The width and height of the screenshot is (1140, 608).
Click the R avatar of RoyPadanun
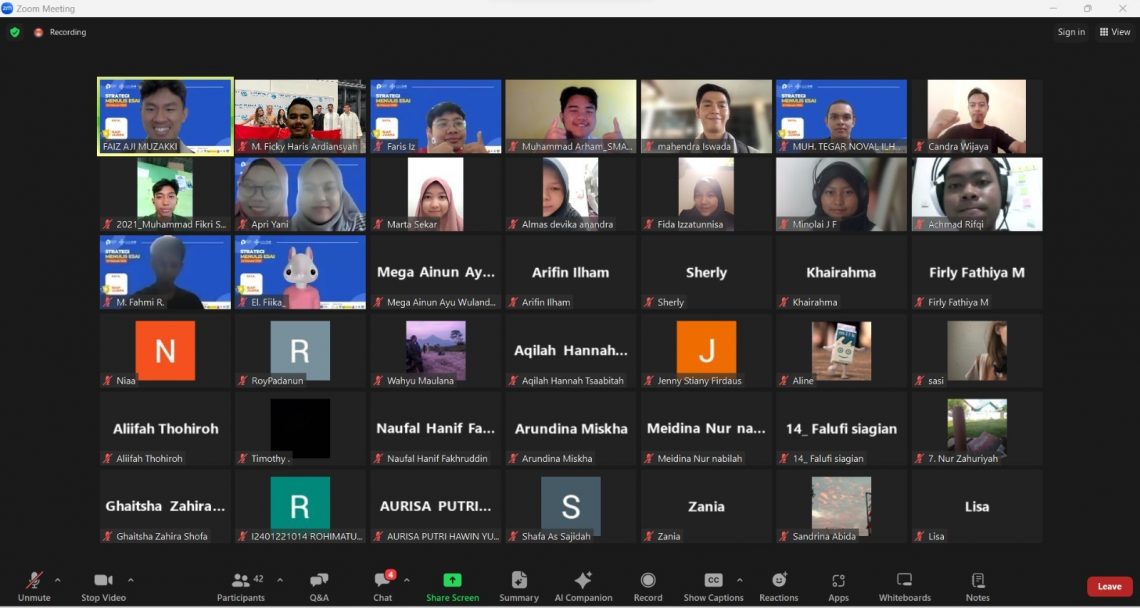(x=300, y=351)
